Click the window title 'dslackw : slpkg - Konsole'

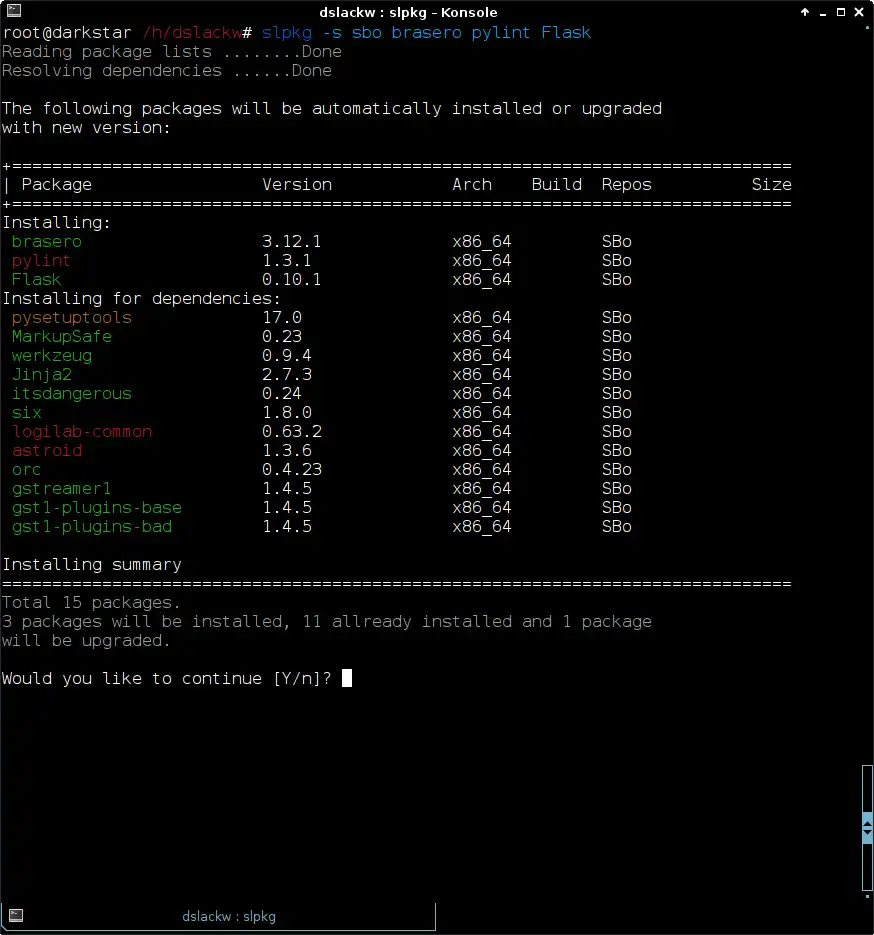tap(408, 13)
